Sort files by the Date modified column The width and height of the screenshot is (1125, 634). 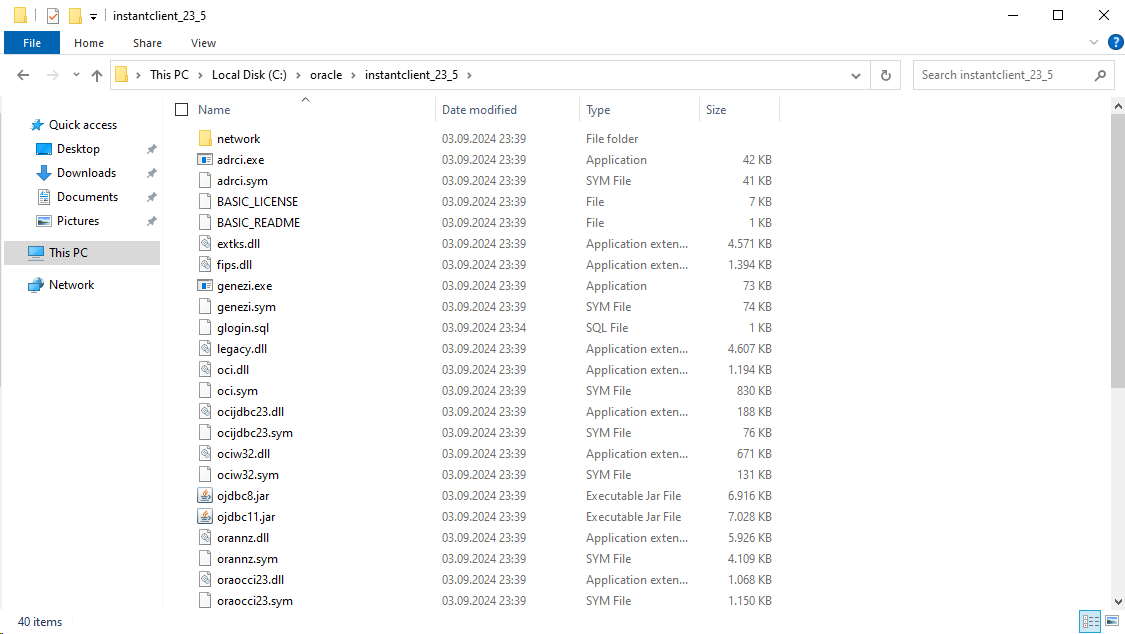479,110
